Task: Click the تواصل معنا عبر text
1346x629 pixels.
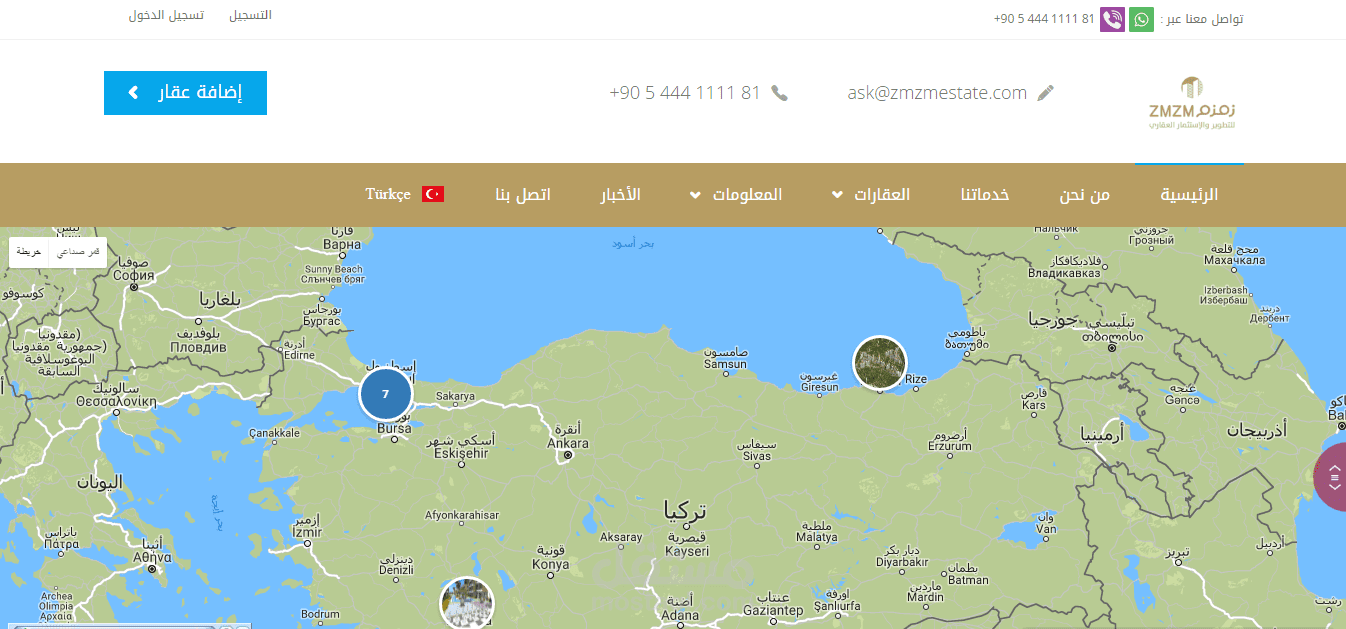Action: 1201,19
